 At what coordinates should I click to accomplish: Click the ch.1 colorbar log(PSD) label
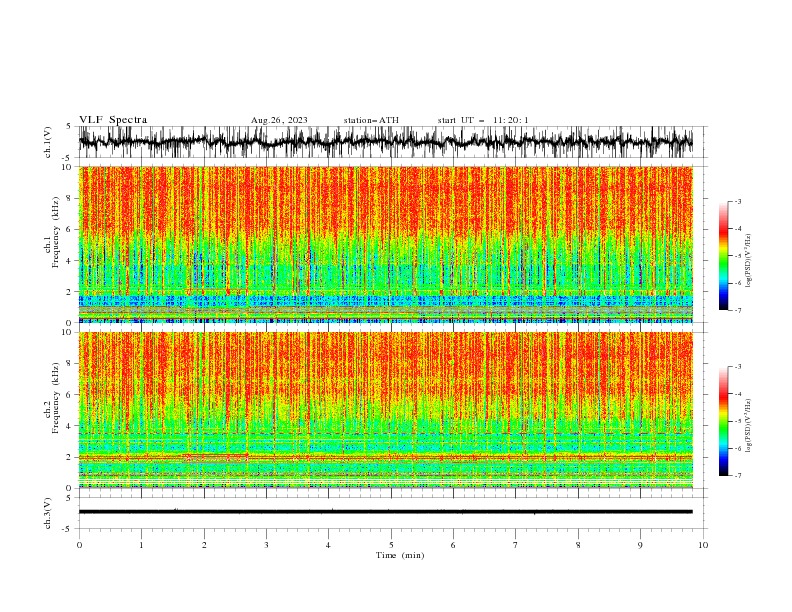[x=748, y=261]
